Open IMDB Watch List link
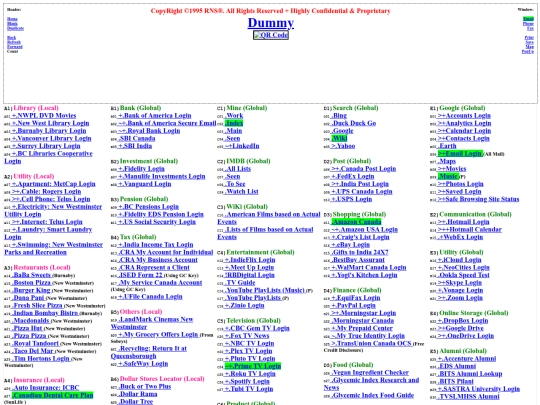The width and height of the screenshot is (540, 405). click(x=241, y=191)
